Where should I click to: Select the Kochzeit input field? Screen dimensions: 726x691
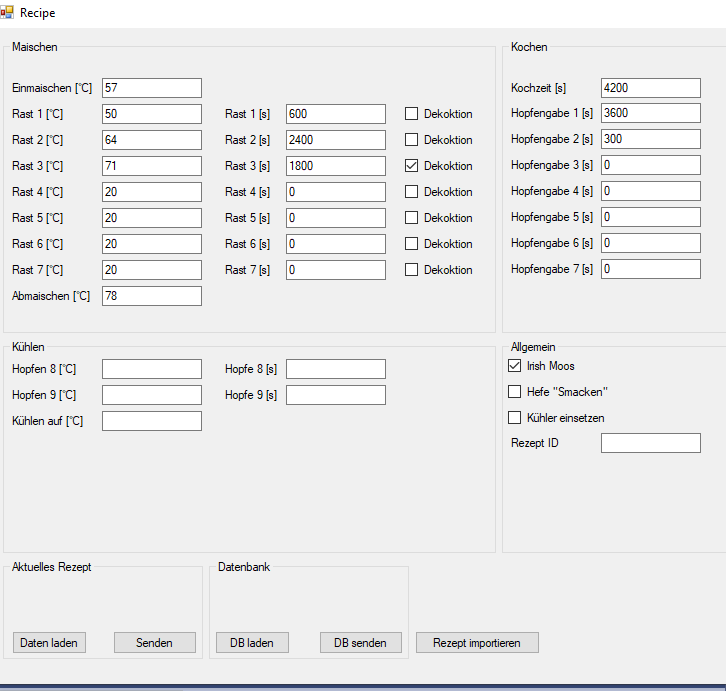point(650,88)
